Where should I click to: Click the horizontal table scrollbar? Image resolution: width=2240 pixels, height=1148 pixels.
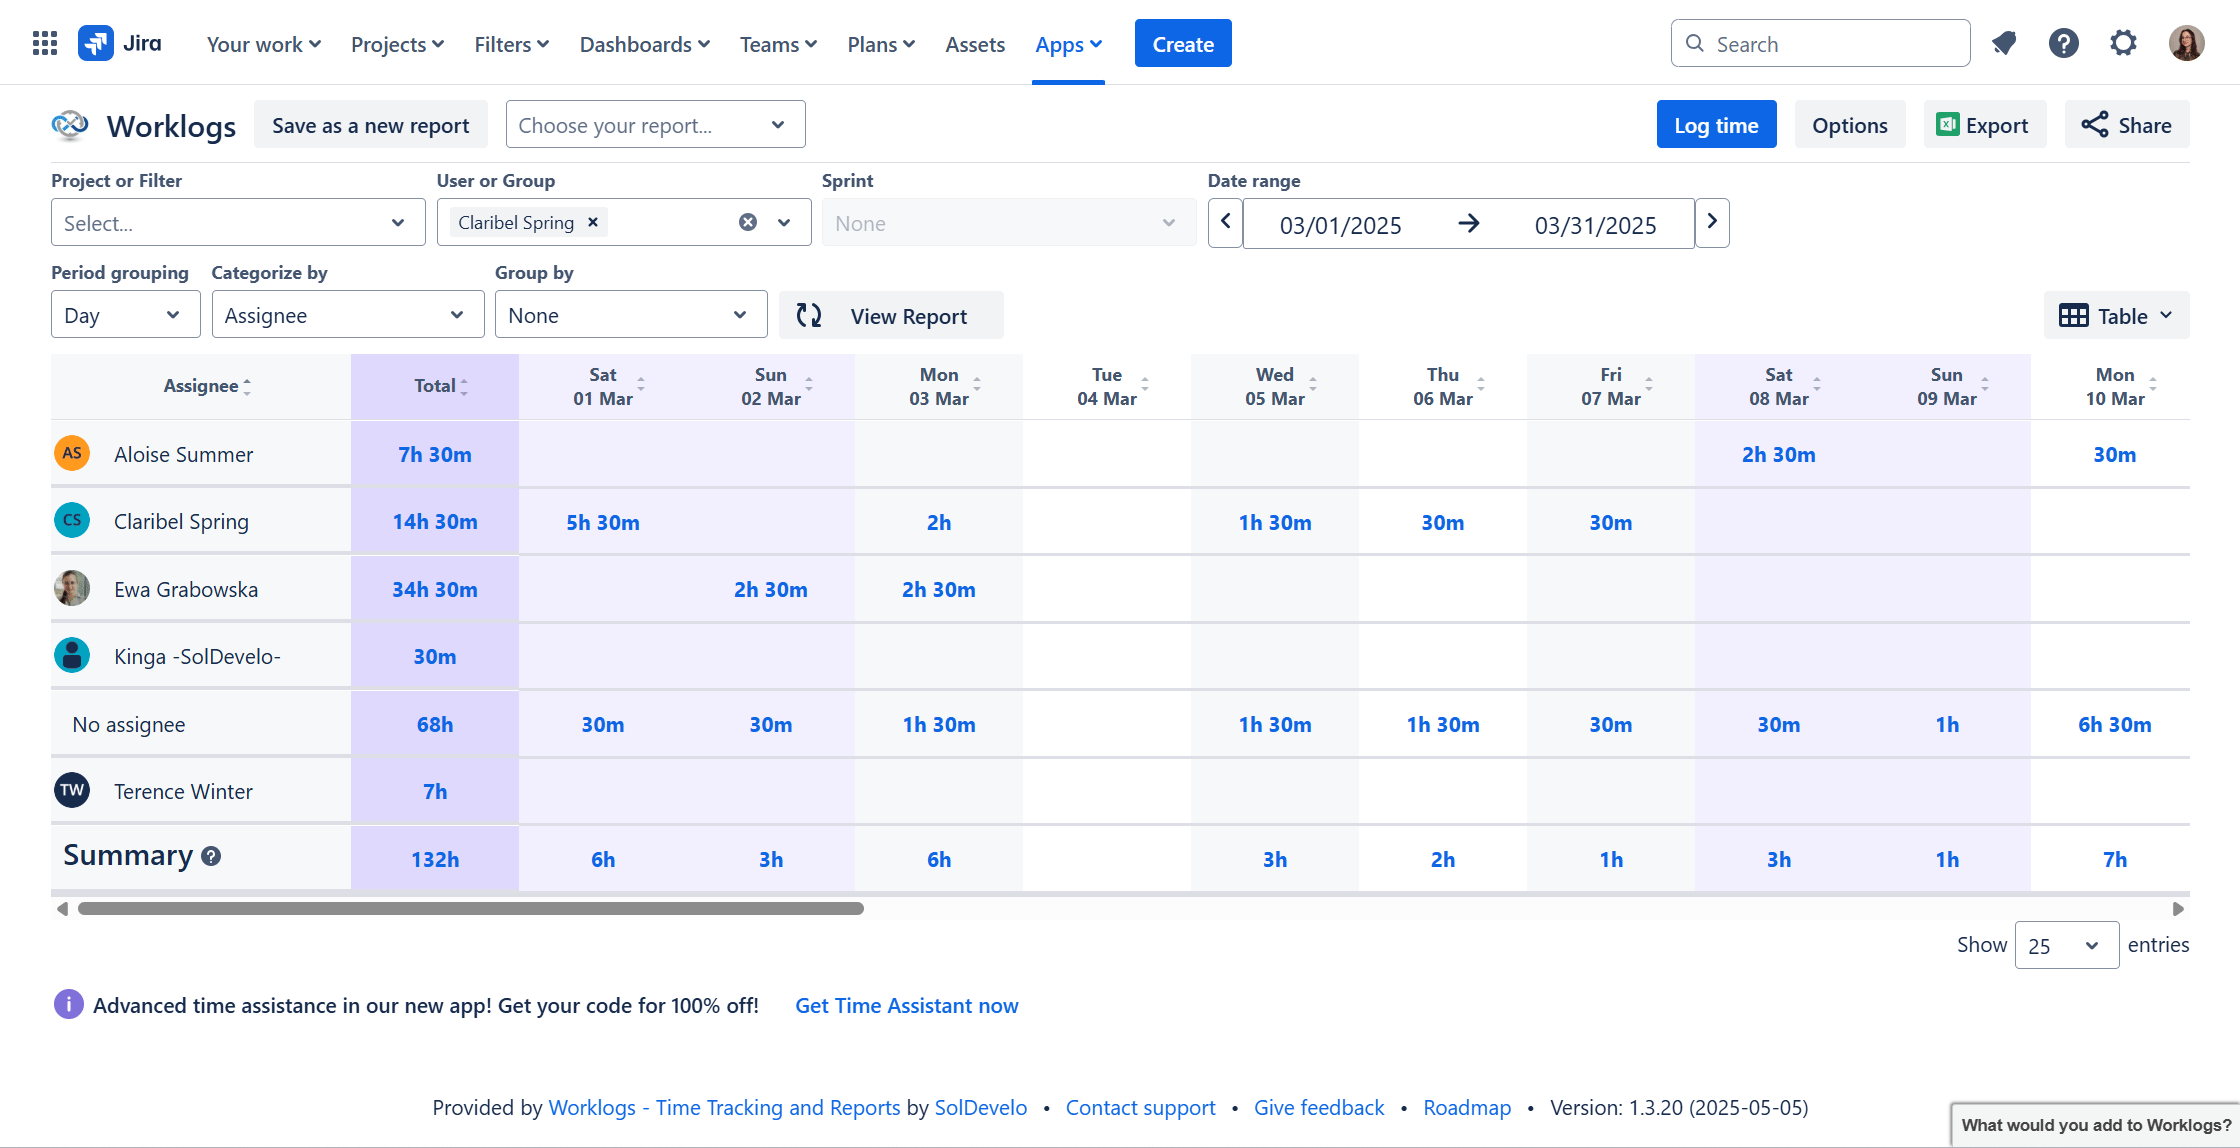[x=470, y=908]
